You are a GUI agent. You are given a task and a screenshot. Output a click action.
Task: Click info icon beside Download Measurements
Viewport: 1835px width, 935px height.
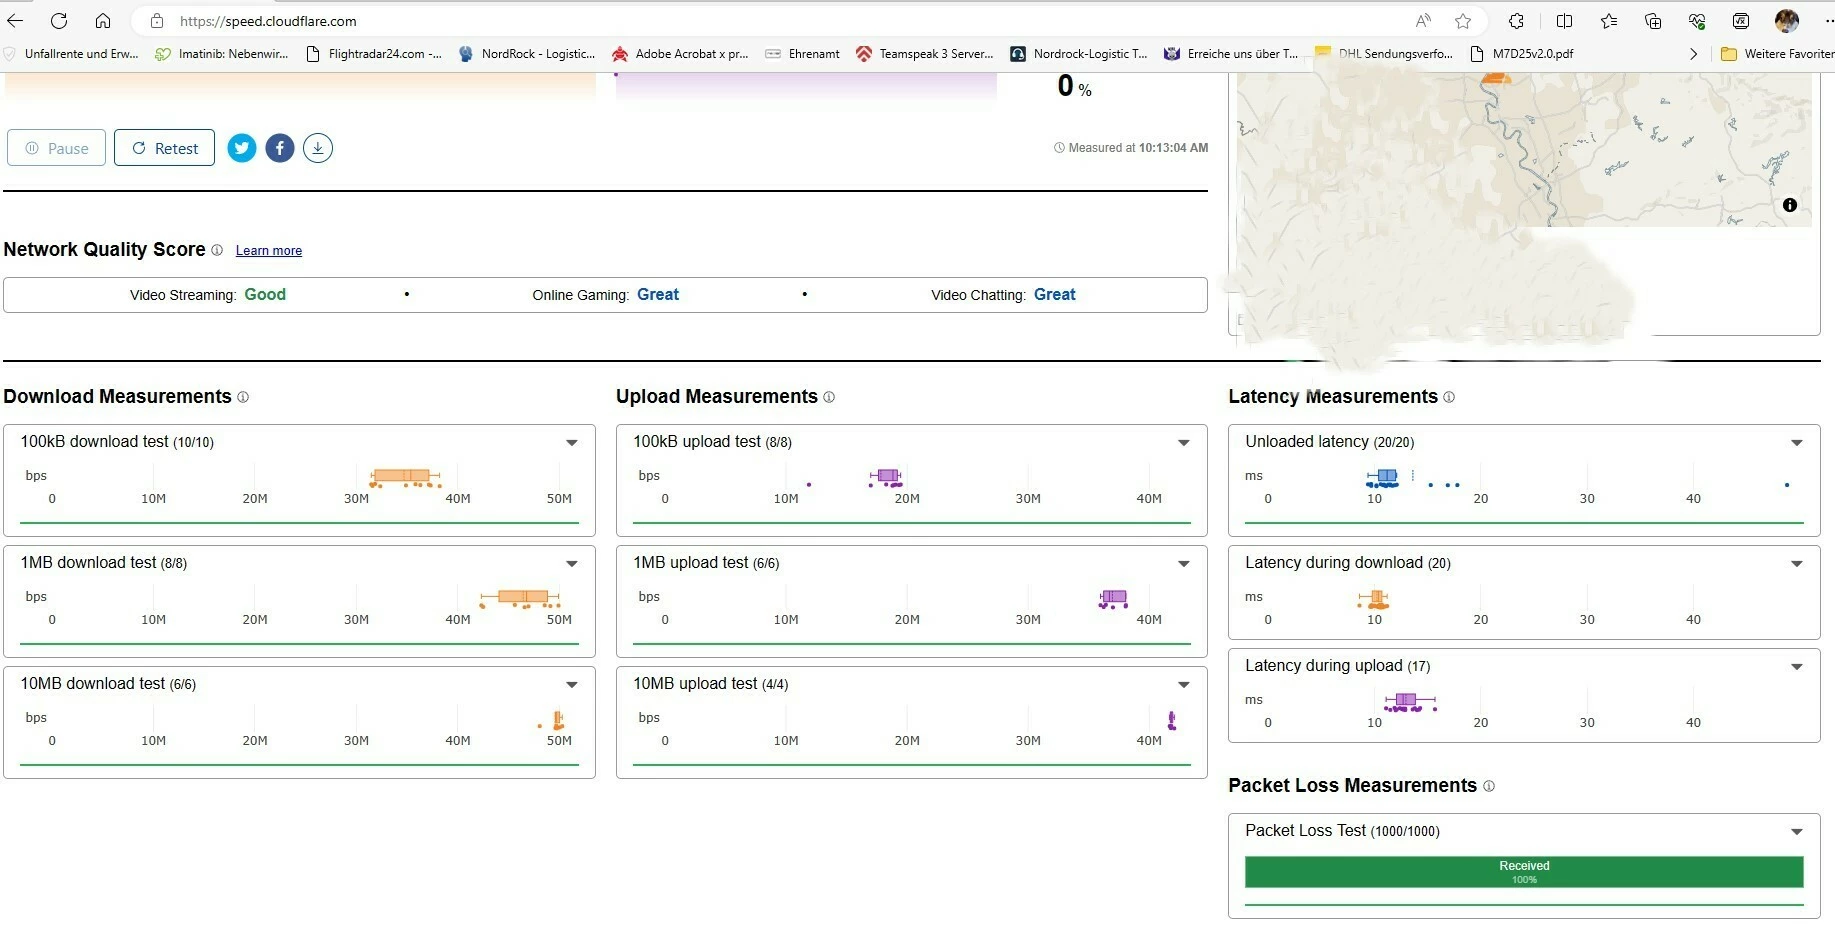[x=243, y=397]
